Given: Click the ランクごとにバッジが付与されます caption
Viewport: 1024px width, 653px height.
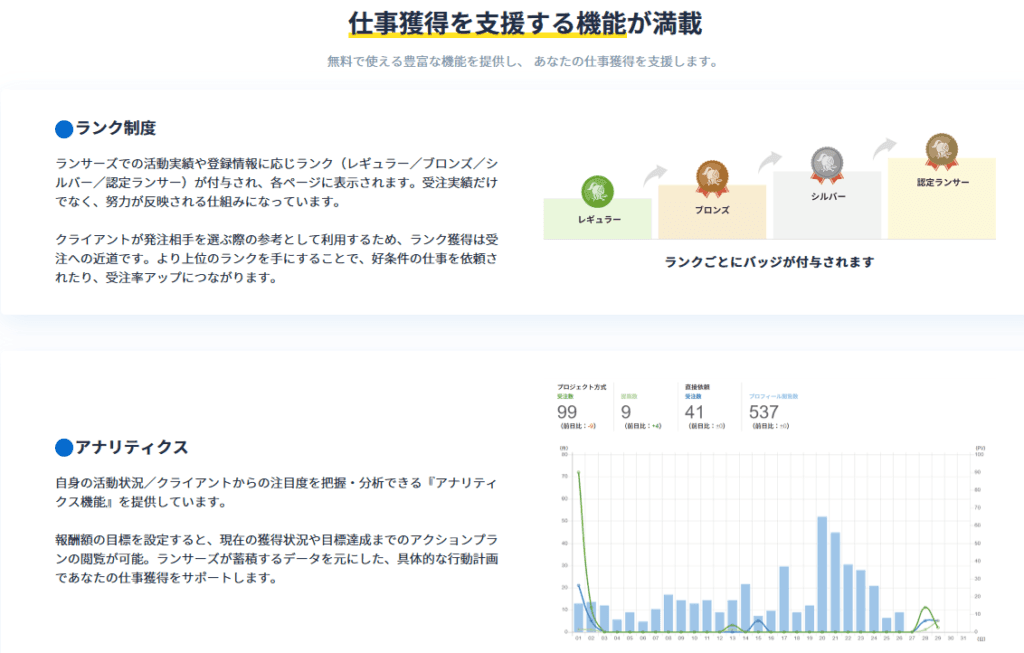Looking at the screenshot, I should pyautogui.click(x=769, y=262).
